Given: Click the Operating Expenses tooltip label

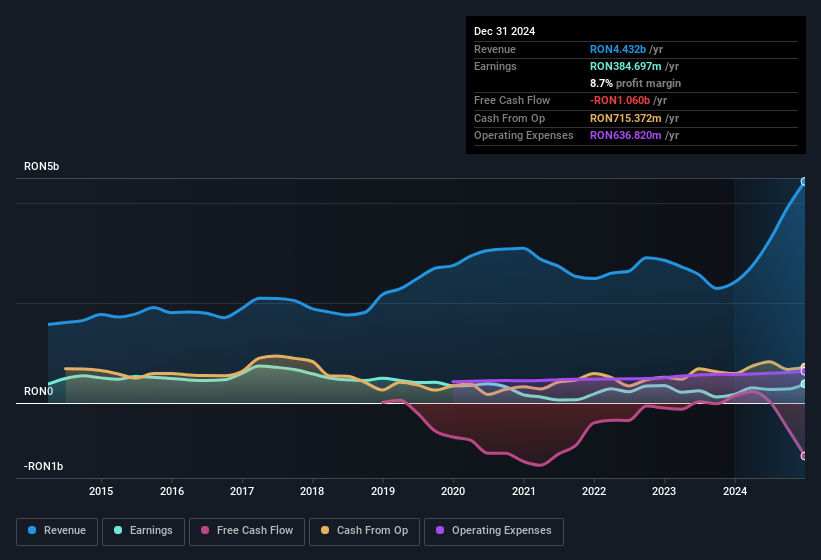Looking at the screenshot, I should pyautogui.click(x=524, y=136).
